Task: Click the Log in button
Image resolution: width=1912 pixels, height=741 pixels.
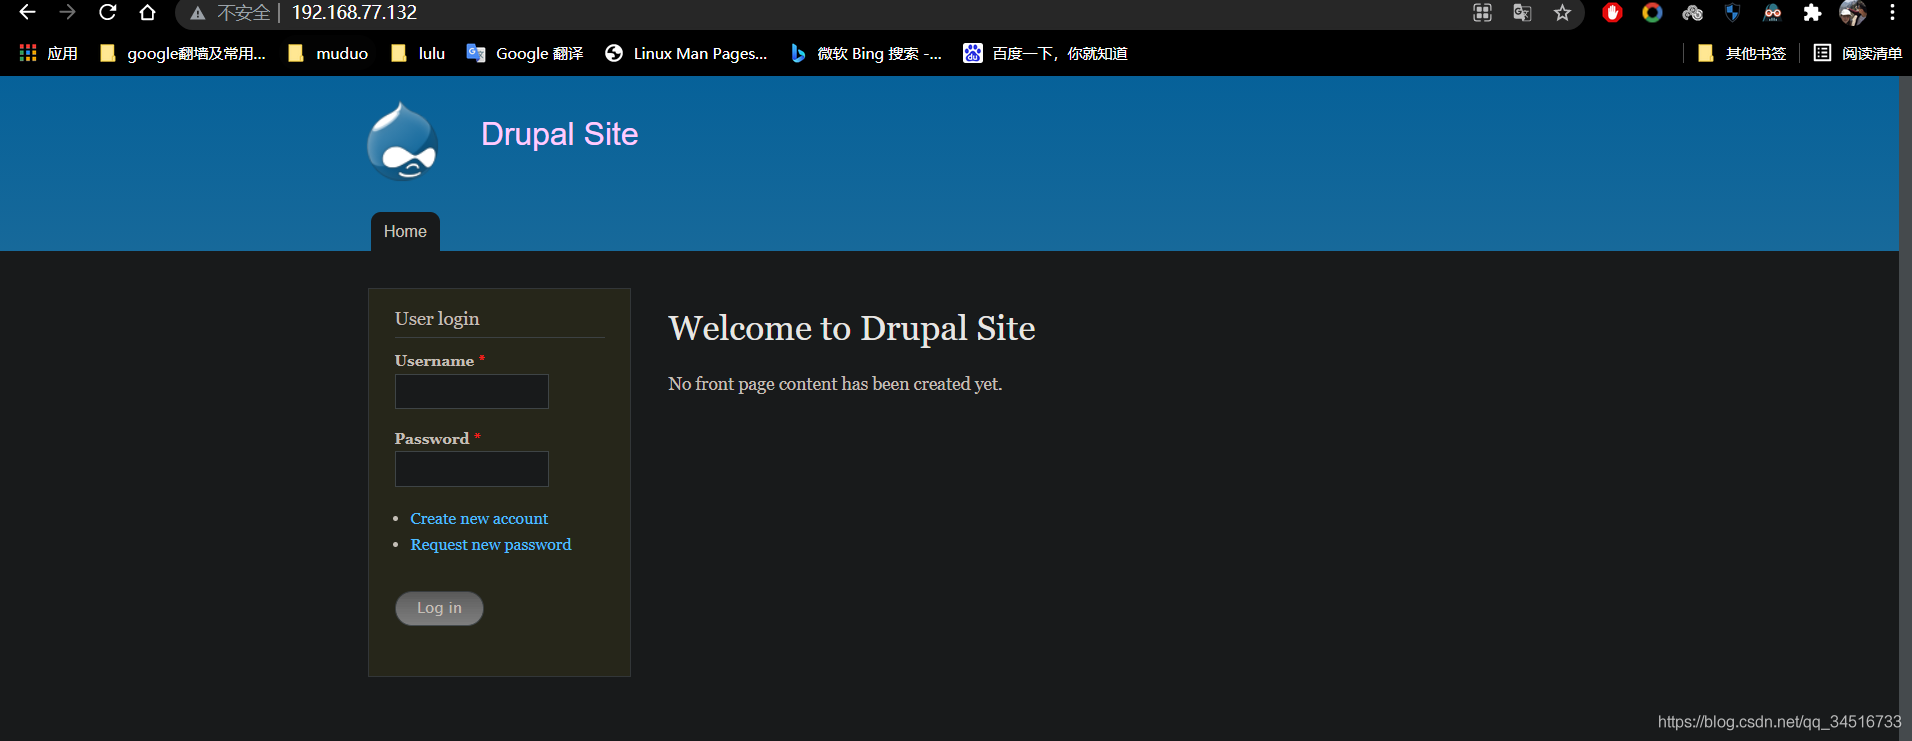Action: 439,608
